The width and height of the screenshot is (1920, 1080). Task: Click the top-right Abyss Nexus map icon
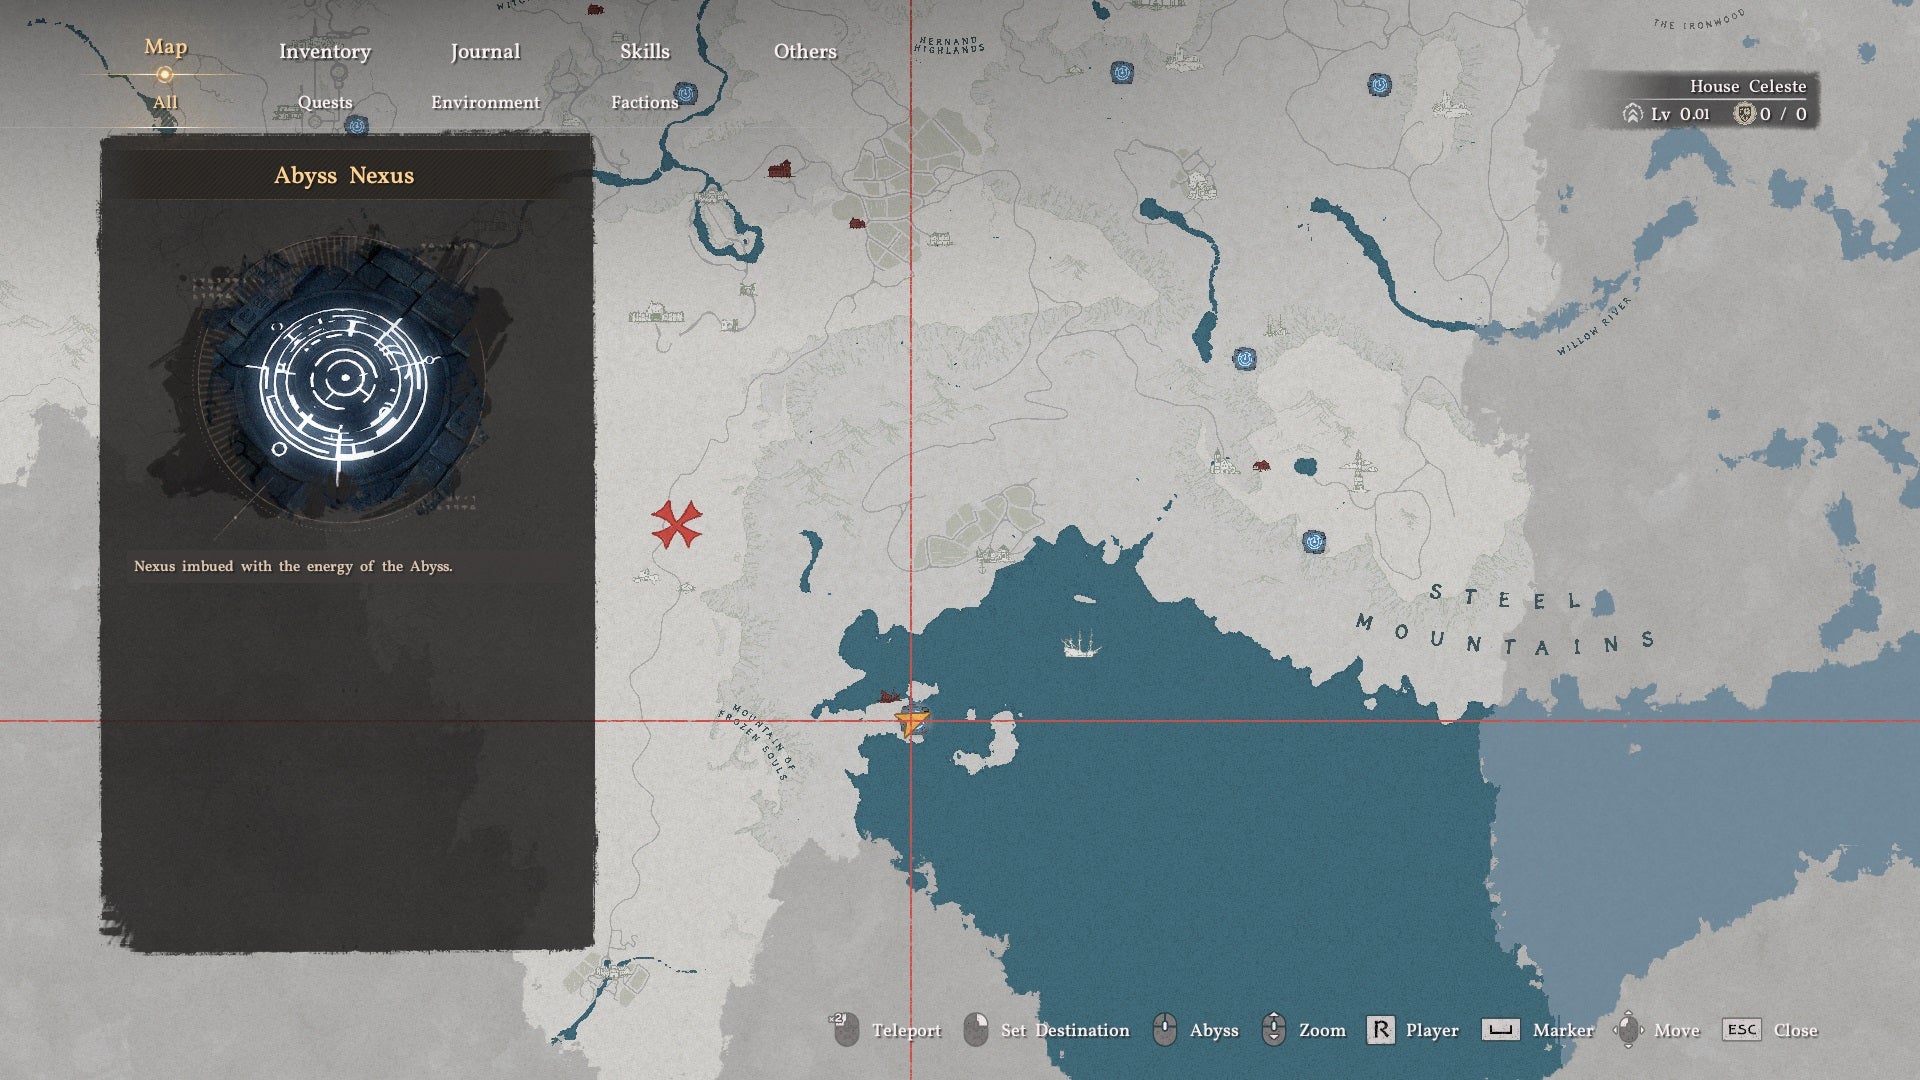1379,85
